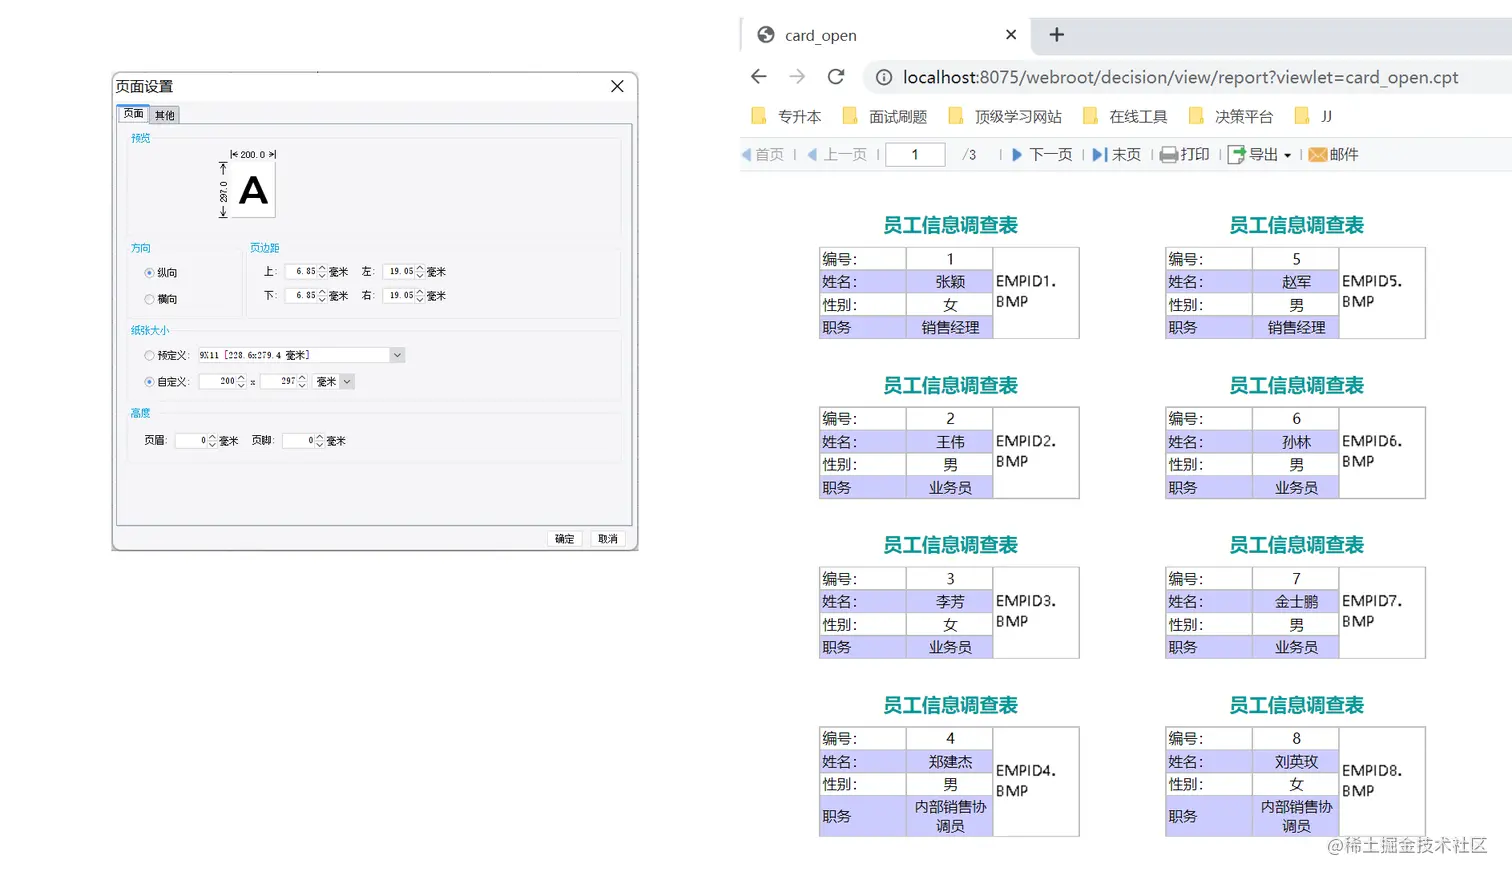Screen dimensions: 1512x880
Task: Click the name cell 金士鹏
Action: coord(1296,602)
